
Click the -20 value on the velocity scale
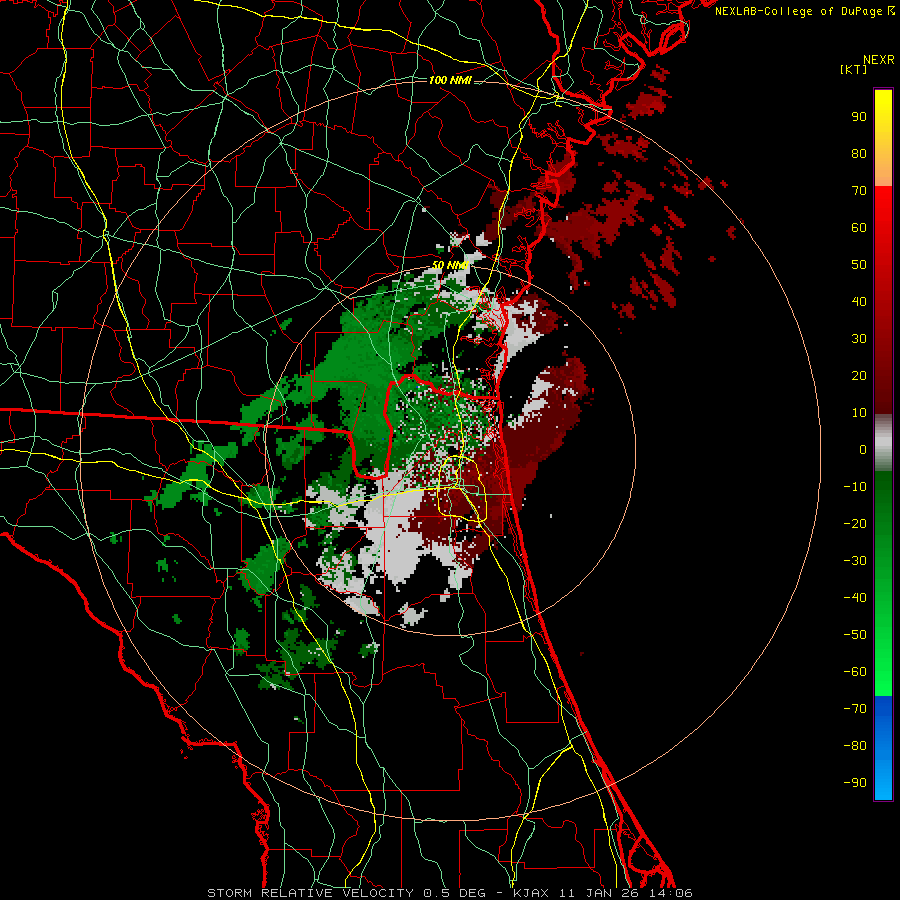click(855, 524)
